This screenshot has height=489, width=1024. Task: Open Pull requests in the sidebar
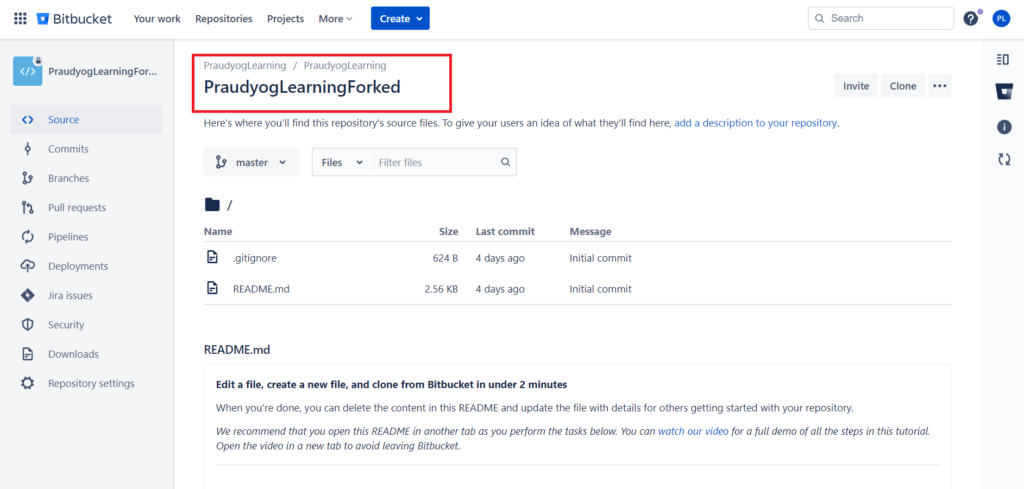[76, 208]
